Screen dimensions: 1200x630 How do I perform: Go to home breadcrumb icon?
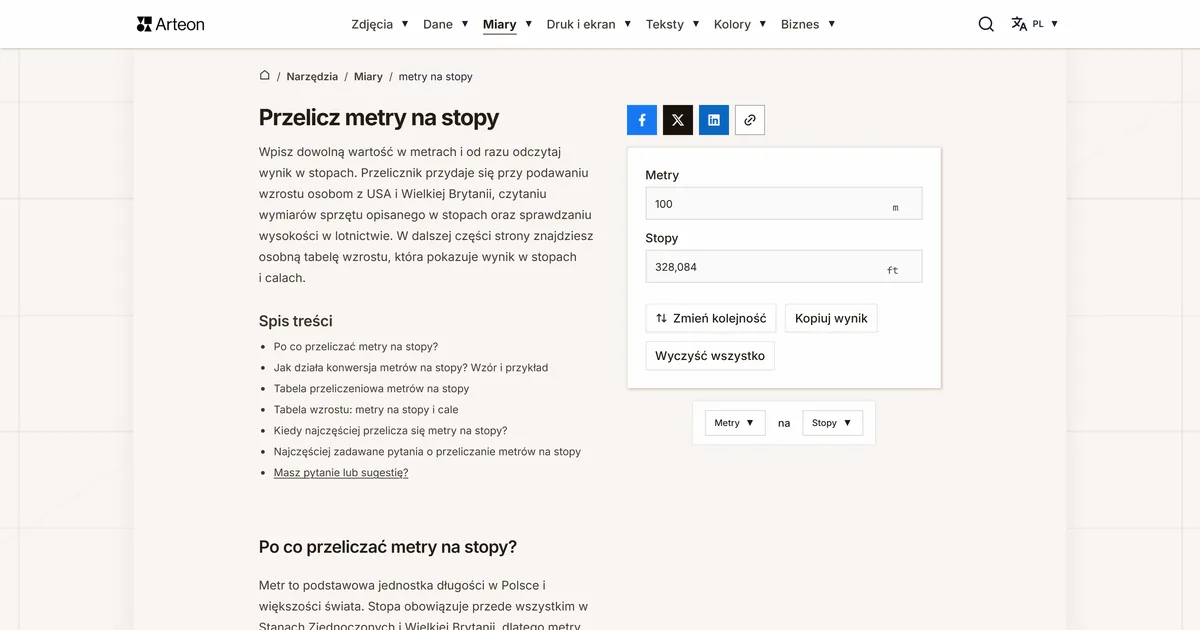click(265, 76)
